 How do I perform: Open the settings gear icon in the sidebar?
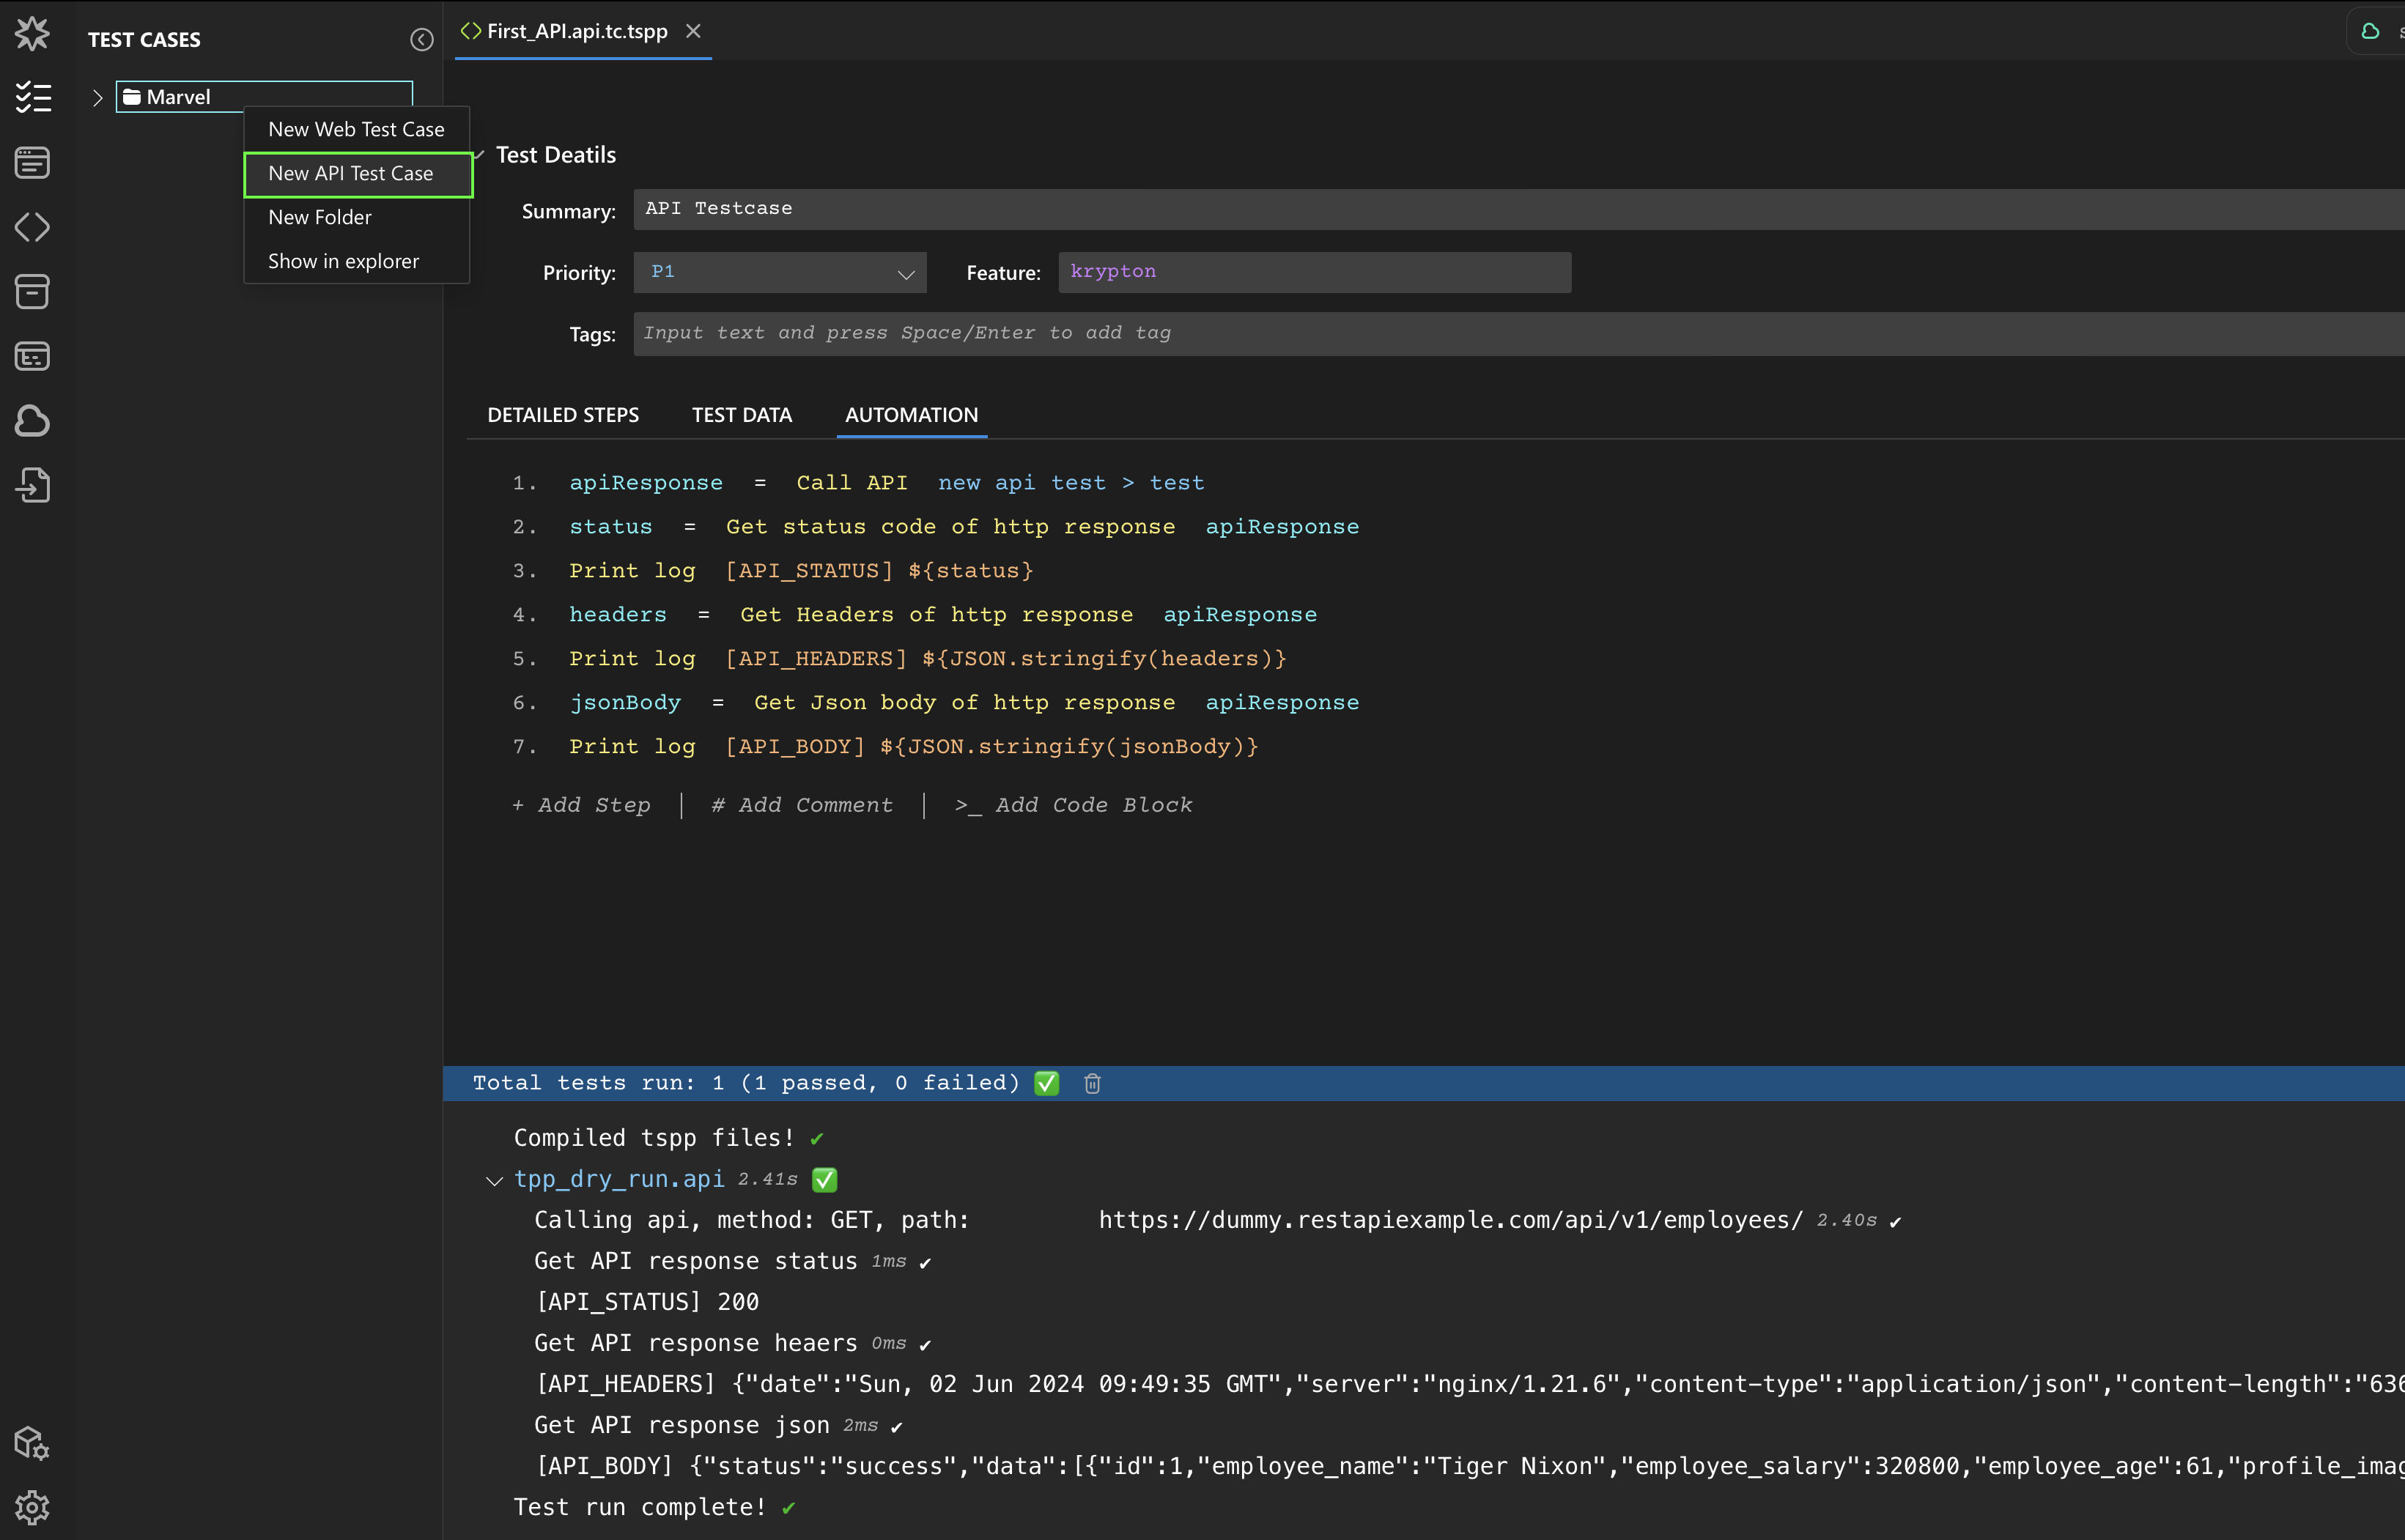pos(33,1508)
